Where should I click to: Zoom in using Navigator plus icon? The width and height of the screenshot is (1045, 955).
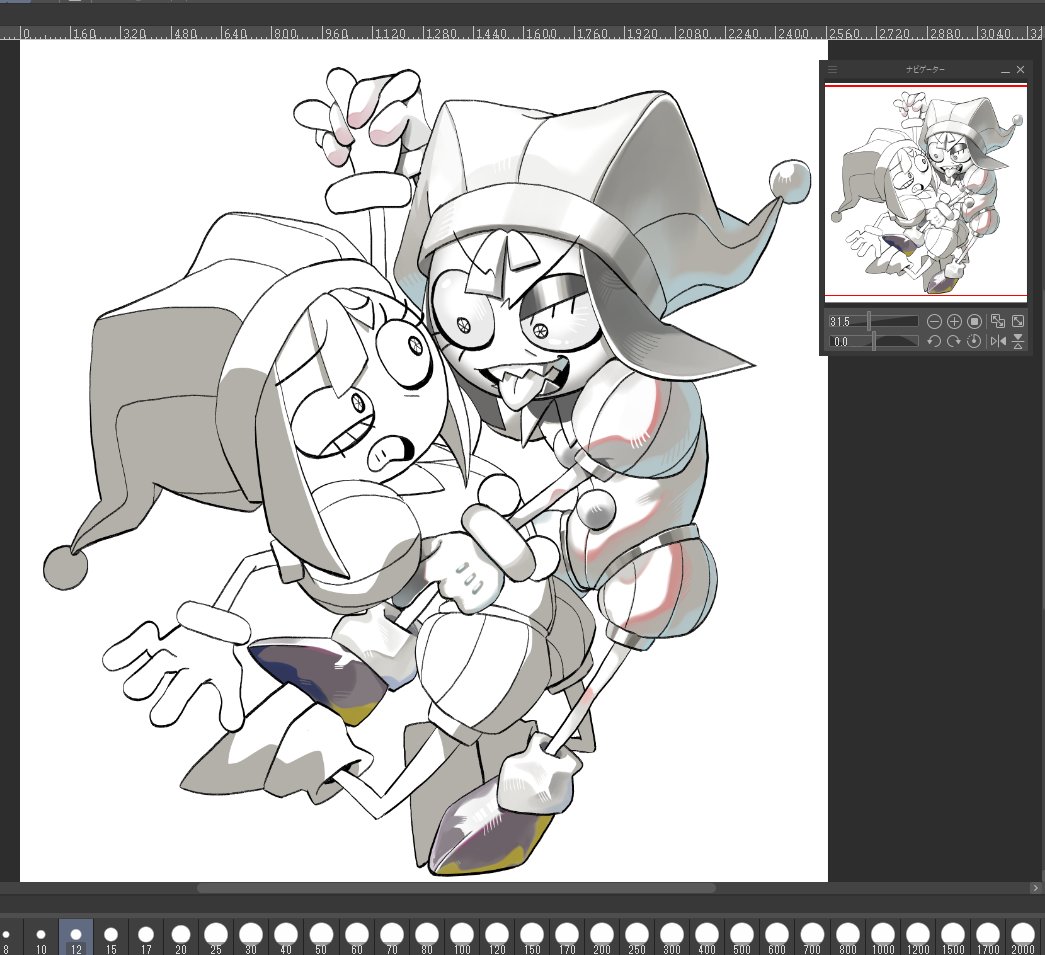pyautogui.click(x=954, y=322)
